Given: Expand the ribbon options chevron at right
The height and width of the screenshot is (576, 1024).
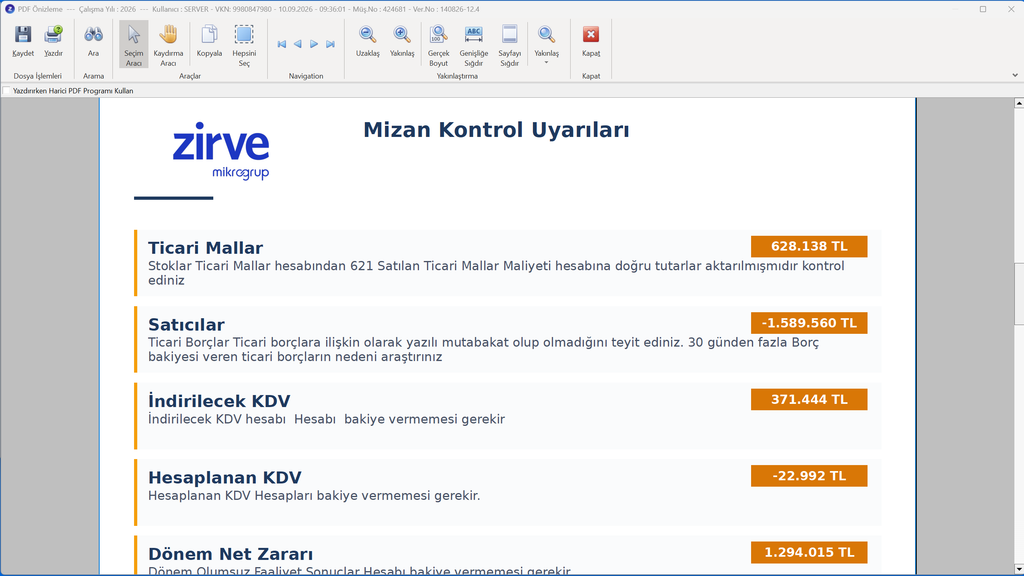Looking at the screenshot, I should (1015, 75).
